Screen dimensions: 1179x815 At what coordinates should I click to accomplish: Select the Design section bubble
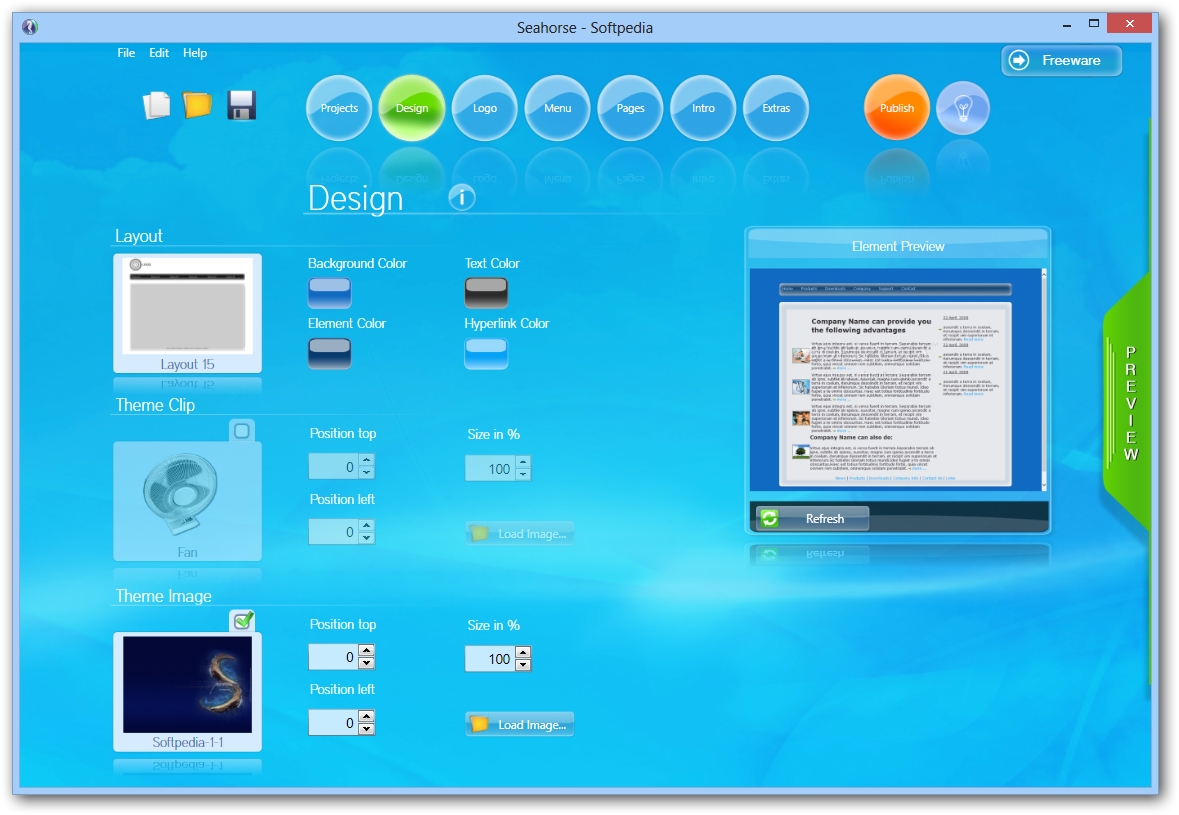point(412,108)
